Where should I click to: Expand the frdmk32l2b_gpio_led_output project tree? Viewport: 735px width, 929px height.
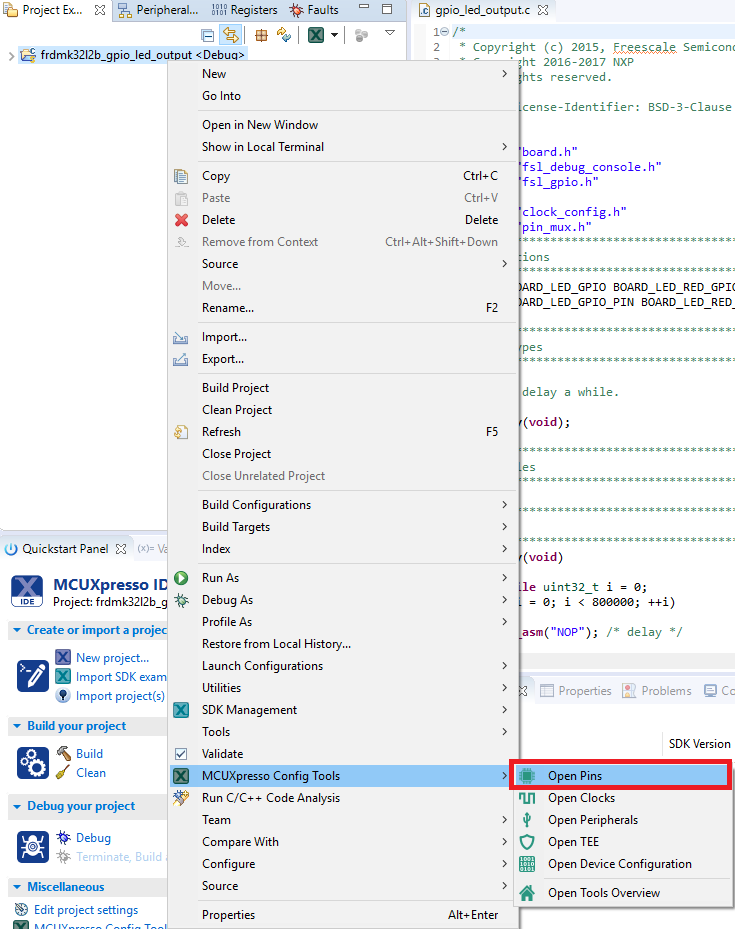coord(11,55)
